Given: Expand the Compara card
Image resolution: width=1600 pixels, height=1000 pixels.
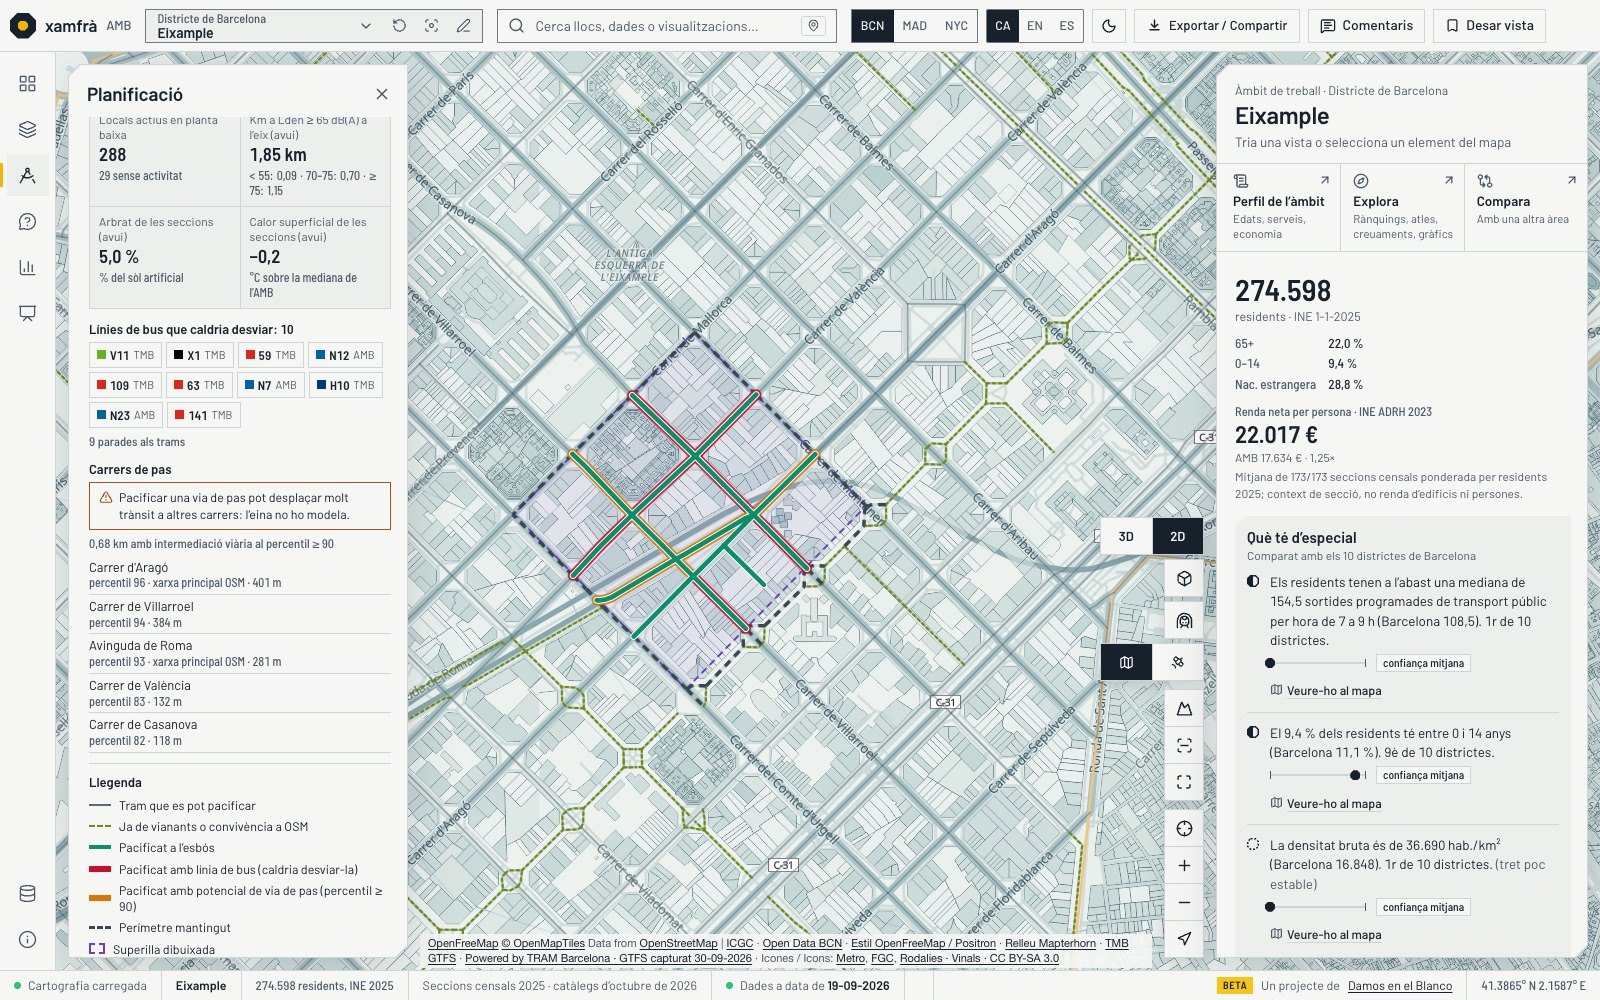Looking at the screenshot, I should tap(1525, 208).
